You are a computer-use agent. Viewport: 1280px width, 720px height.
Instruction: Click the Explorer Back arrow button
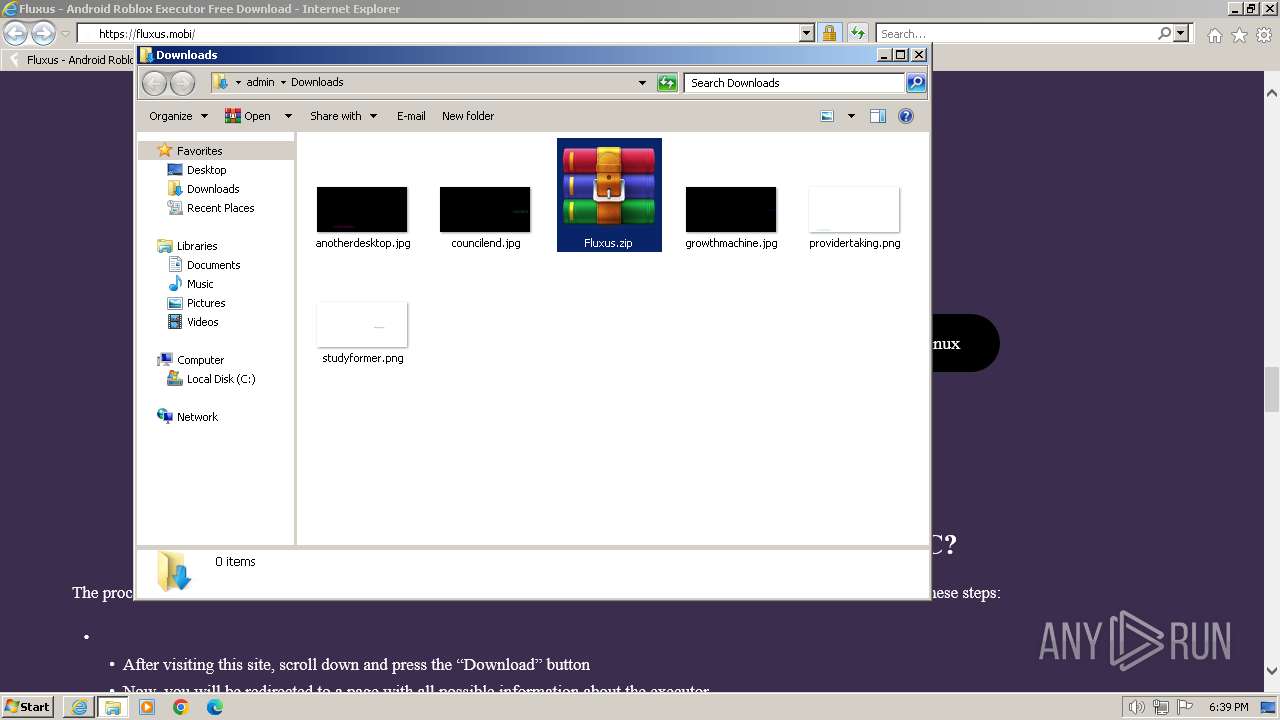click(x=154, y=83)
